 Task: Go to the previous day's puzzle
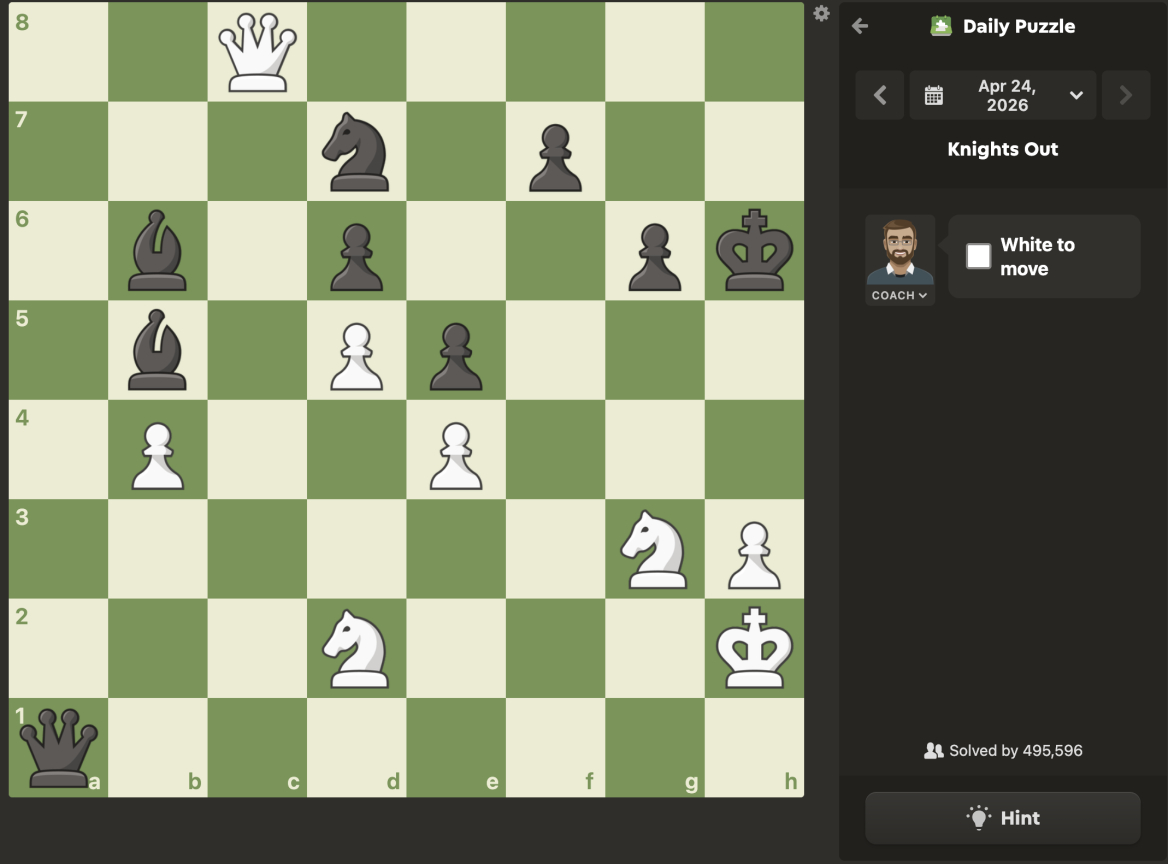[880, 95]
